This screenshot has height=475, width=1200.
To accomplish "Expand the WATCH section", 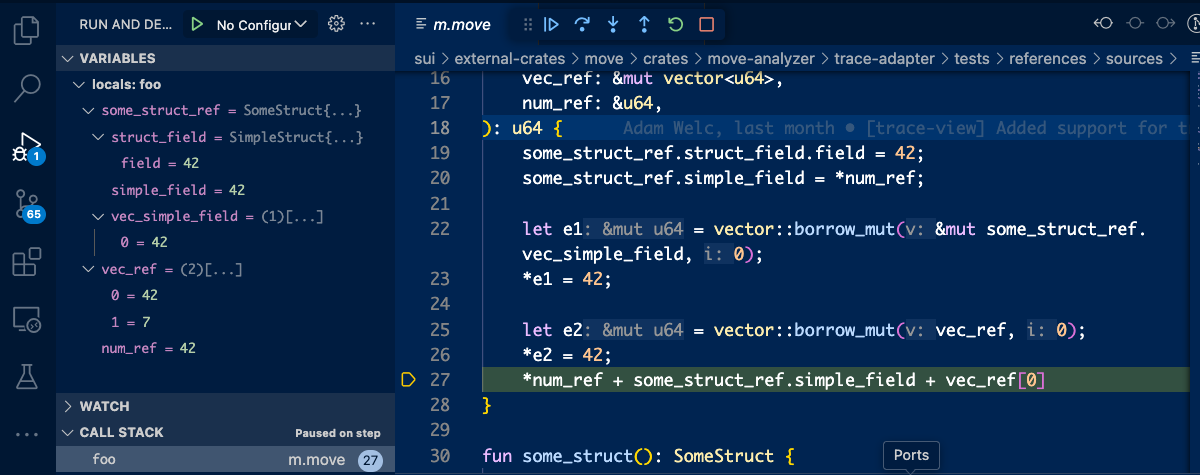I will [x=68, y=406].
